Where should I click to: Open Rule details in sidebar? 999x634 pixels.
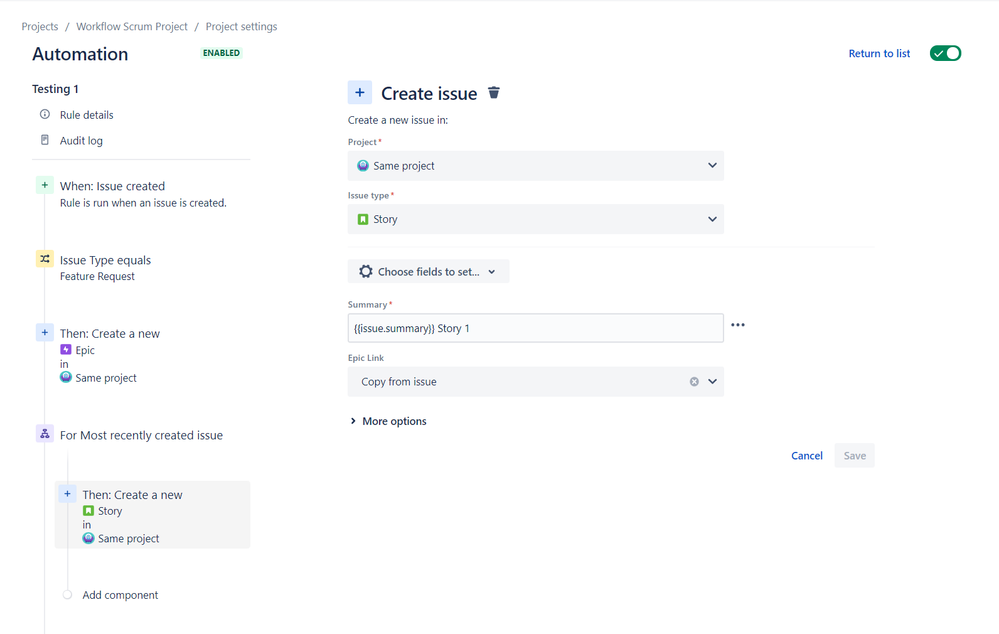[x=87, y=115]
